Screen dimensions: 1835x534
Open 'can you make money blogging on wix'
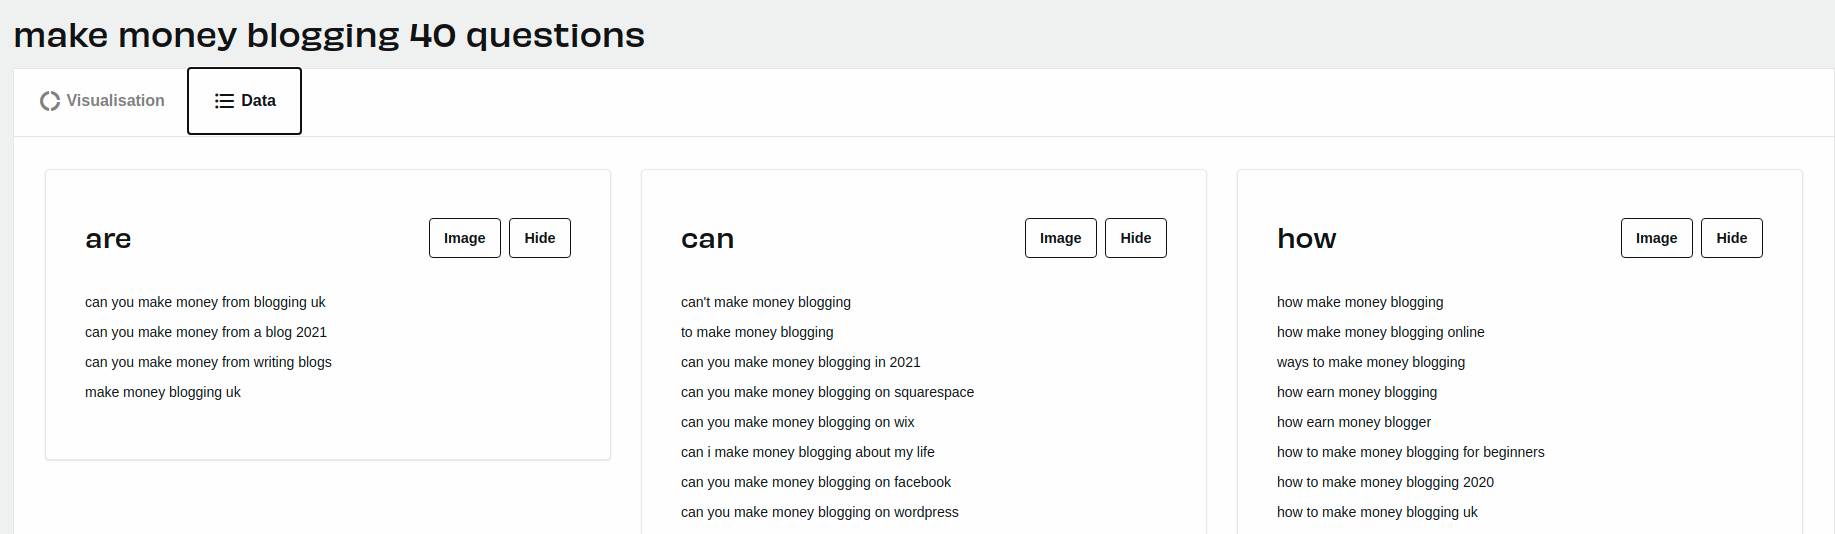coord(798,422)
